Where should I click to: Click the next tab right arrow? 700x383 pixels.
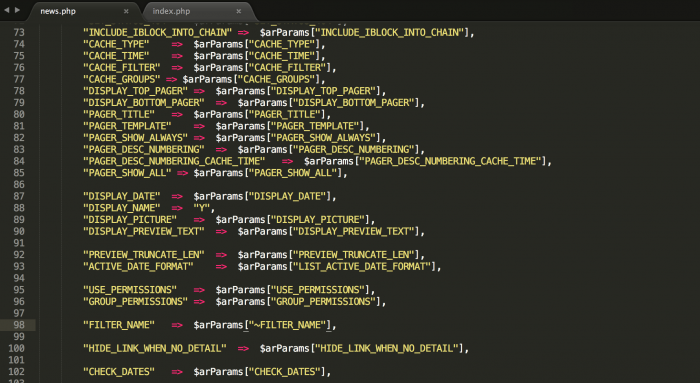17,10
